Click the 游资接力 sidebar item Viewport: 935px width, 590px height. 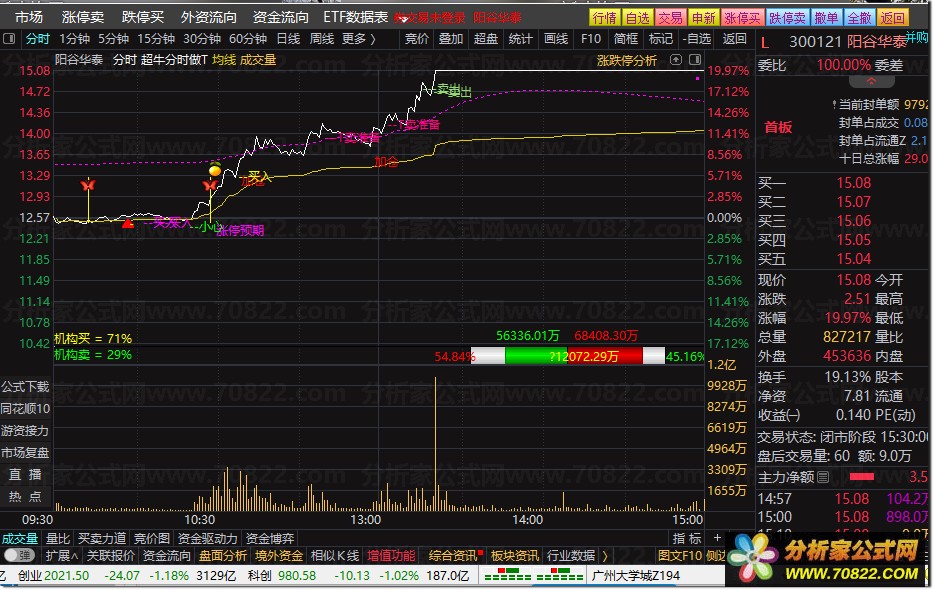coord(25,431)
